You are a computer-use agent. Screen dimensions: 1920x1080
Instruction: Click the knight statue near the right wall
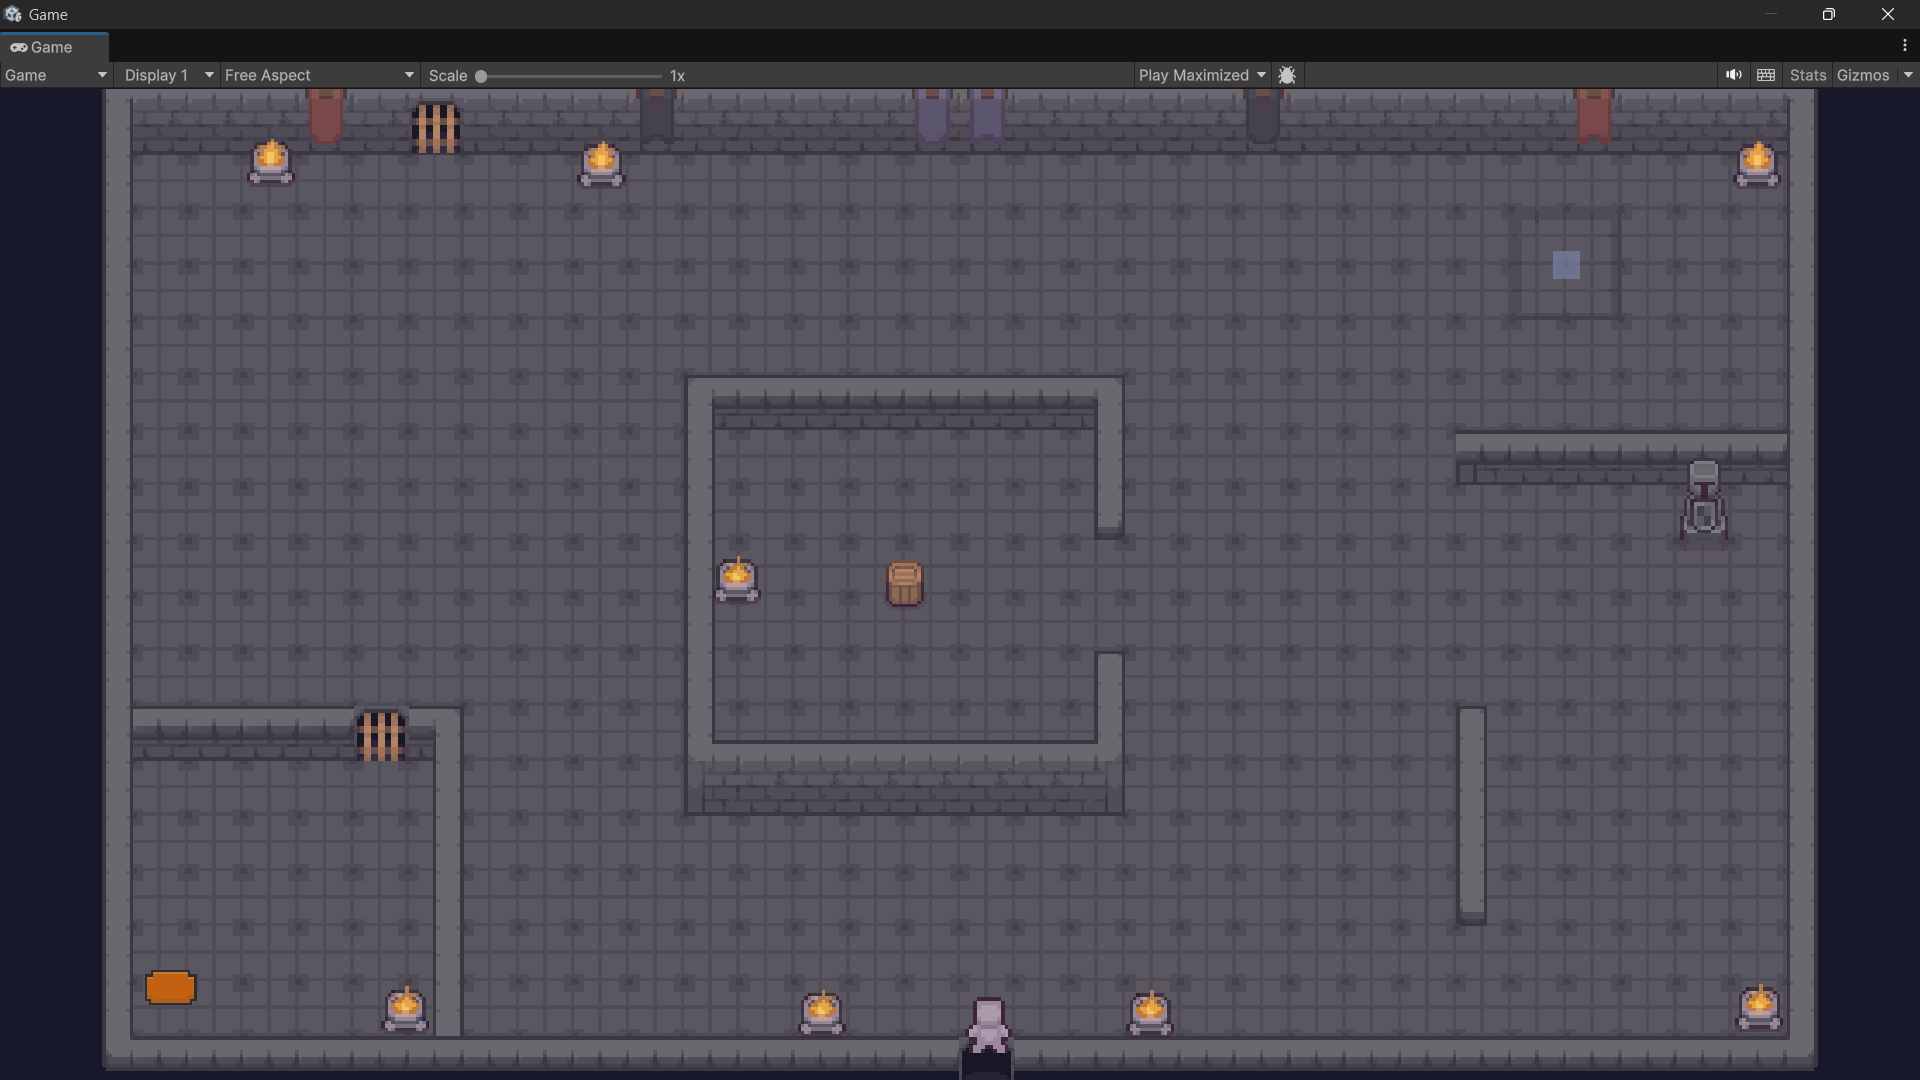[1703, 500]
